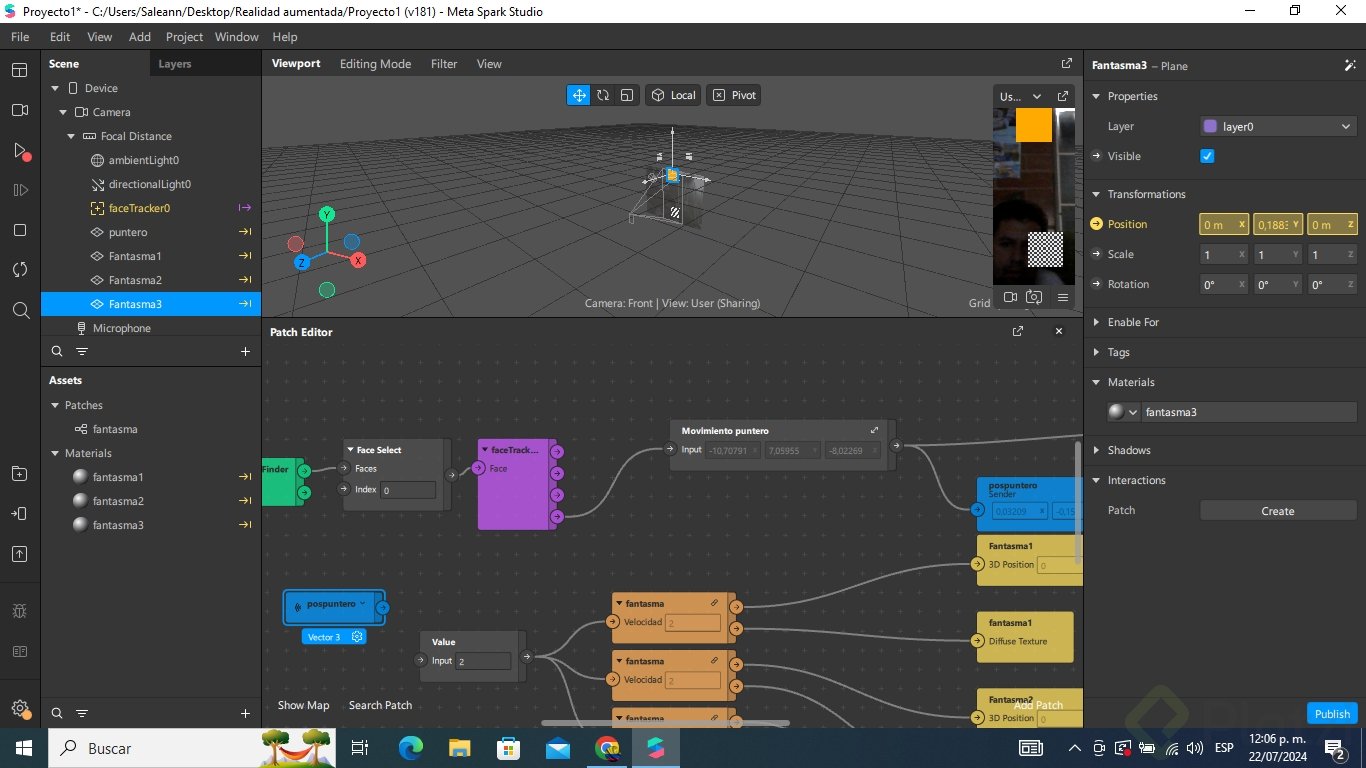The width and height of the screenshot is (1366, 768).
Task: Open the Layer dropdown showing layer0
Action: [x=1277, y=126]
